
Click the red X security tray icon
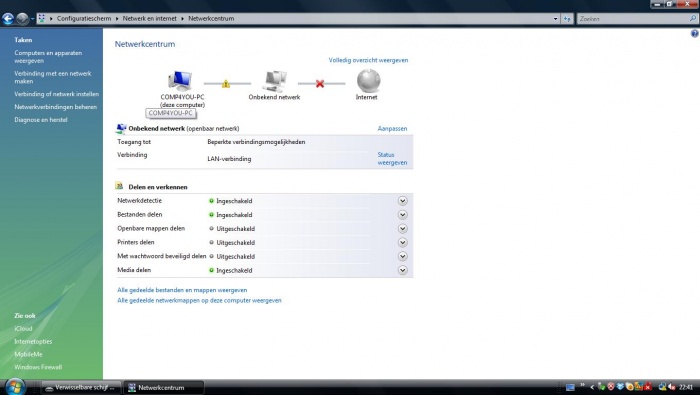pyautogui.click(x=648, y=387)
